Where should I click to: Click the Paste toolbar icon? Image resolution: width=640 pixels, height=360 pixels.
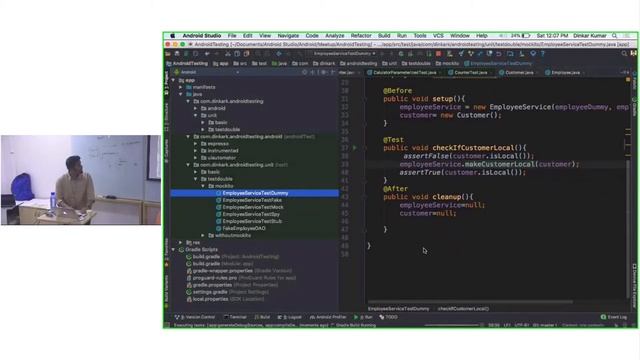[247, 53]
